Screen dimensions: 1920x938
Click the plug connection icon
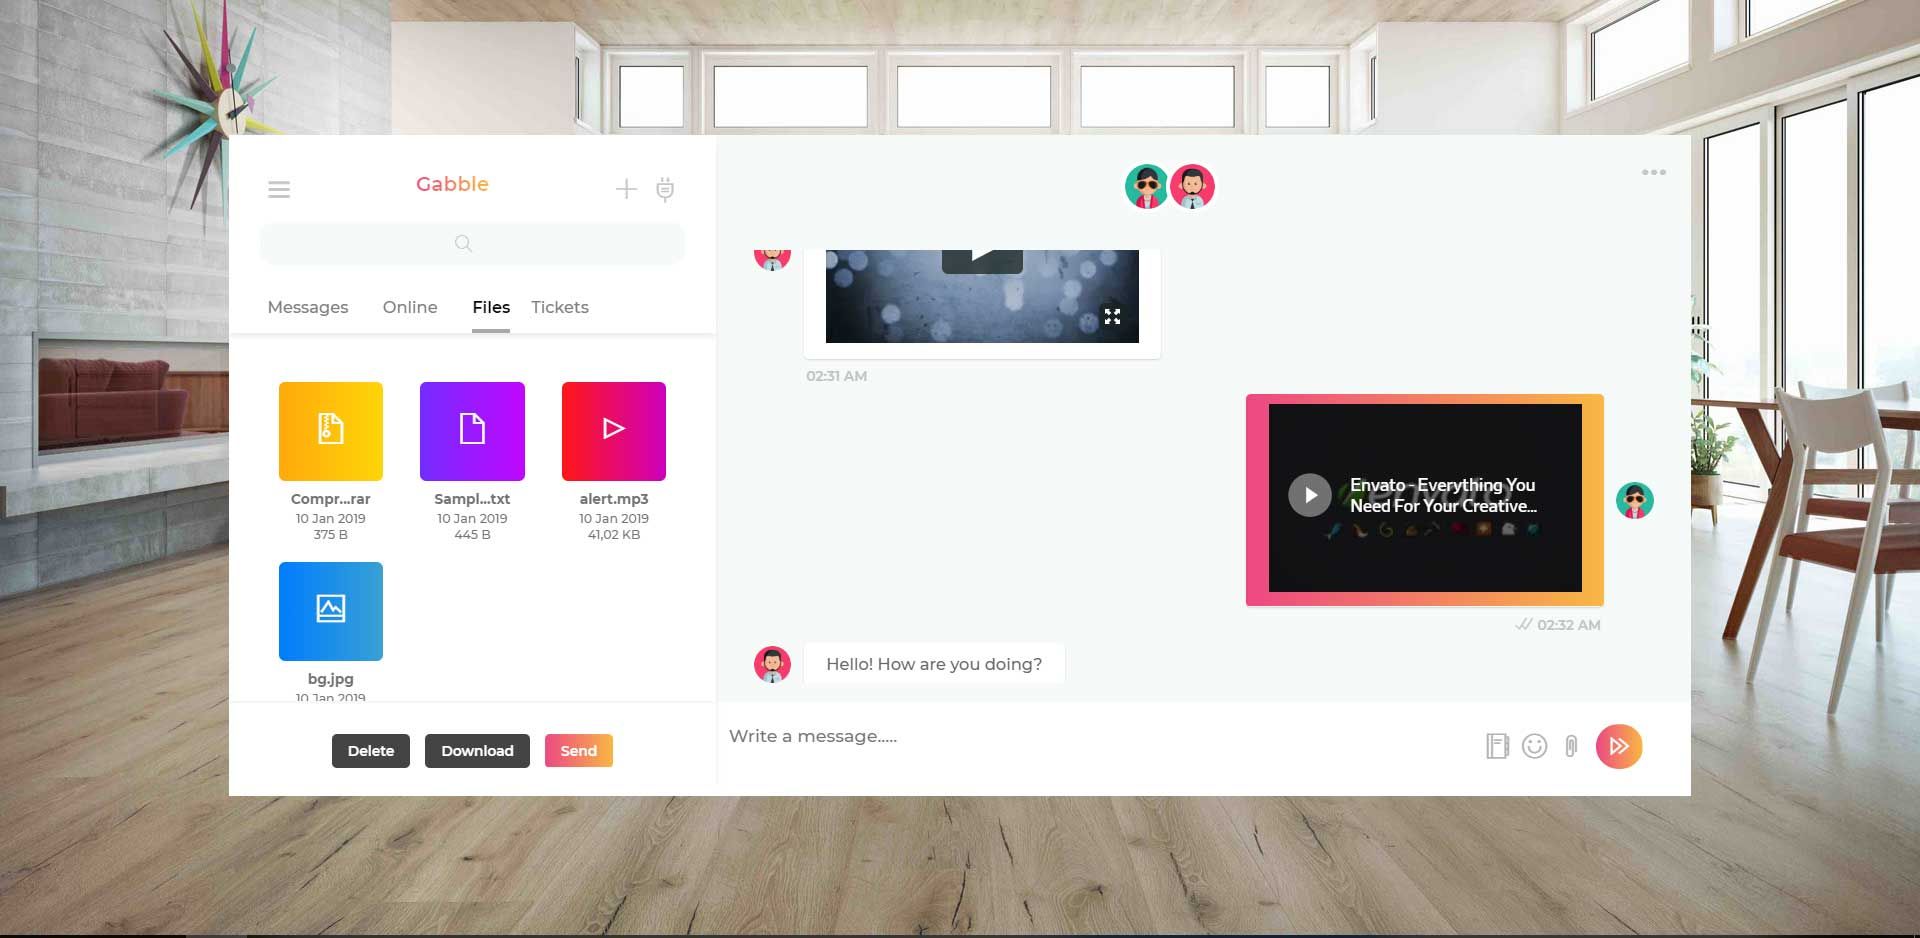click(x=665, y=189)
